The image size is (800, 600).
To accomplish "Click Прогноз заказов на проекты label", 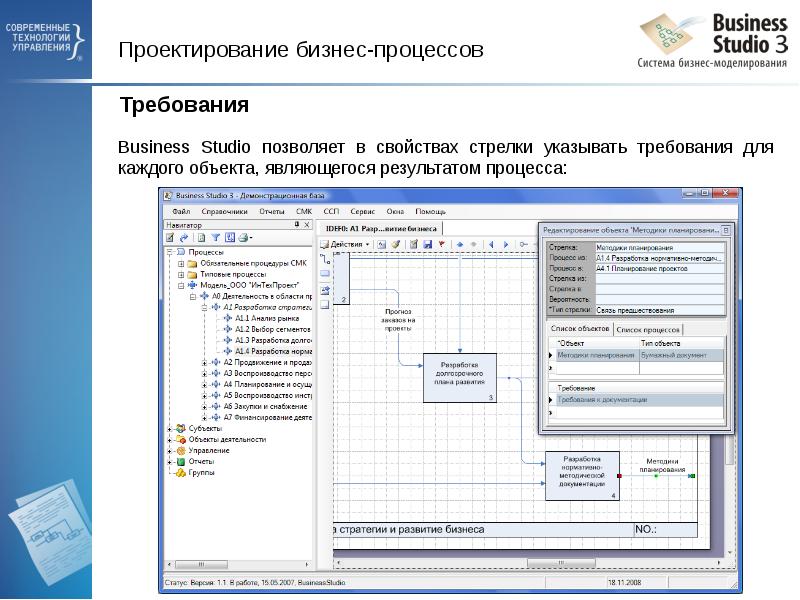I will coord(398,320).
